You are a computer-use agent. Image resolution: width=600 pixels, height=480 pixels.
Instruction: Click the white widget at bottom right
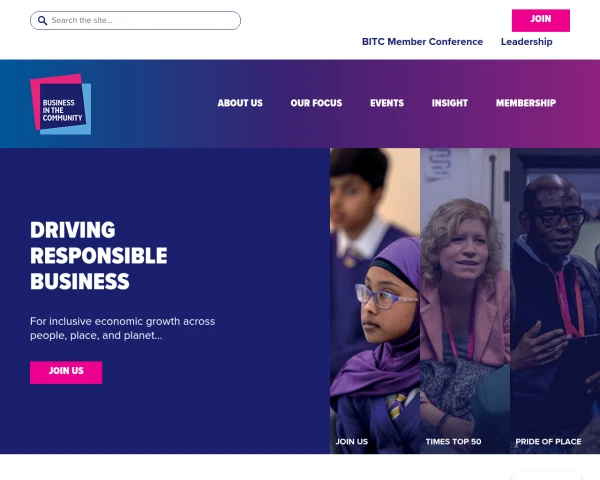click(546, 476)
